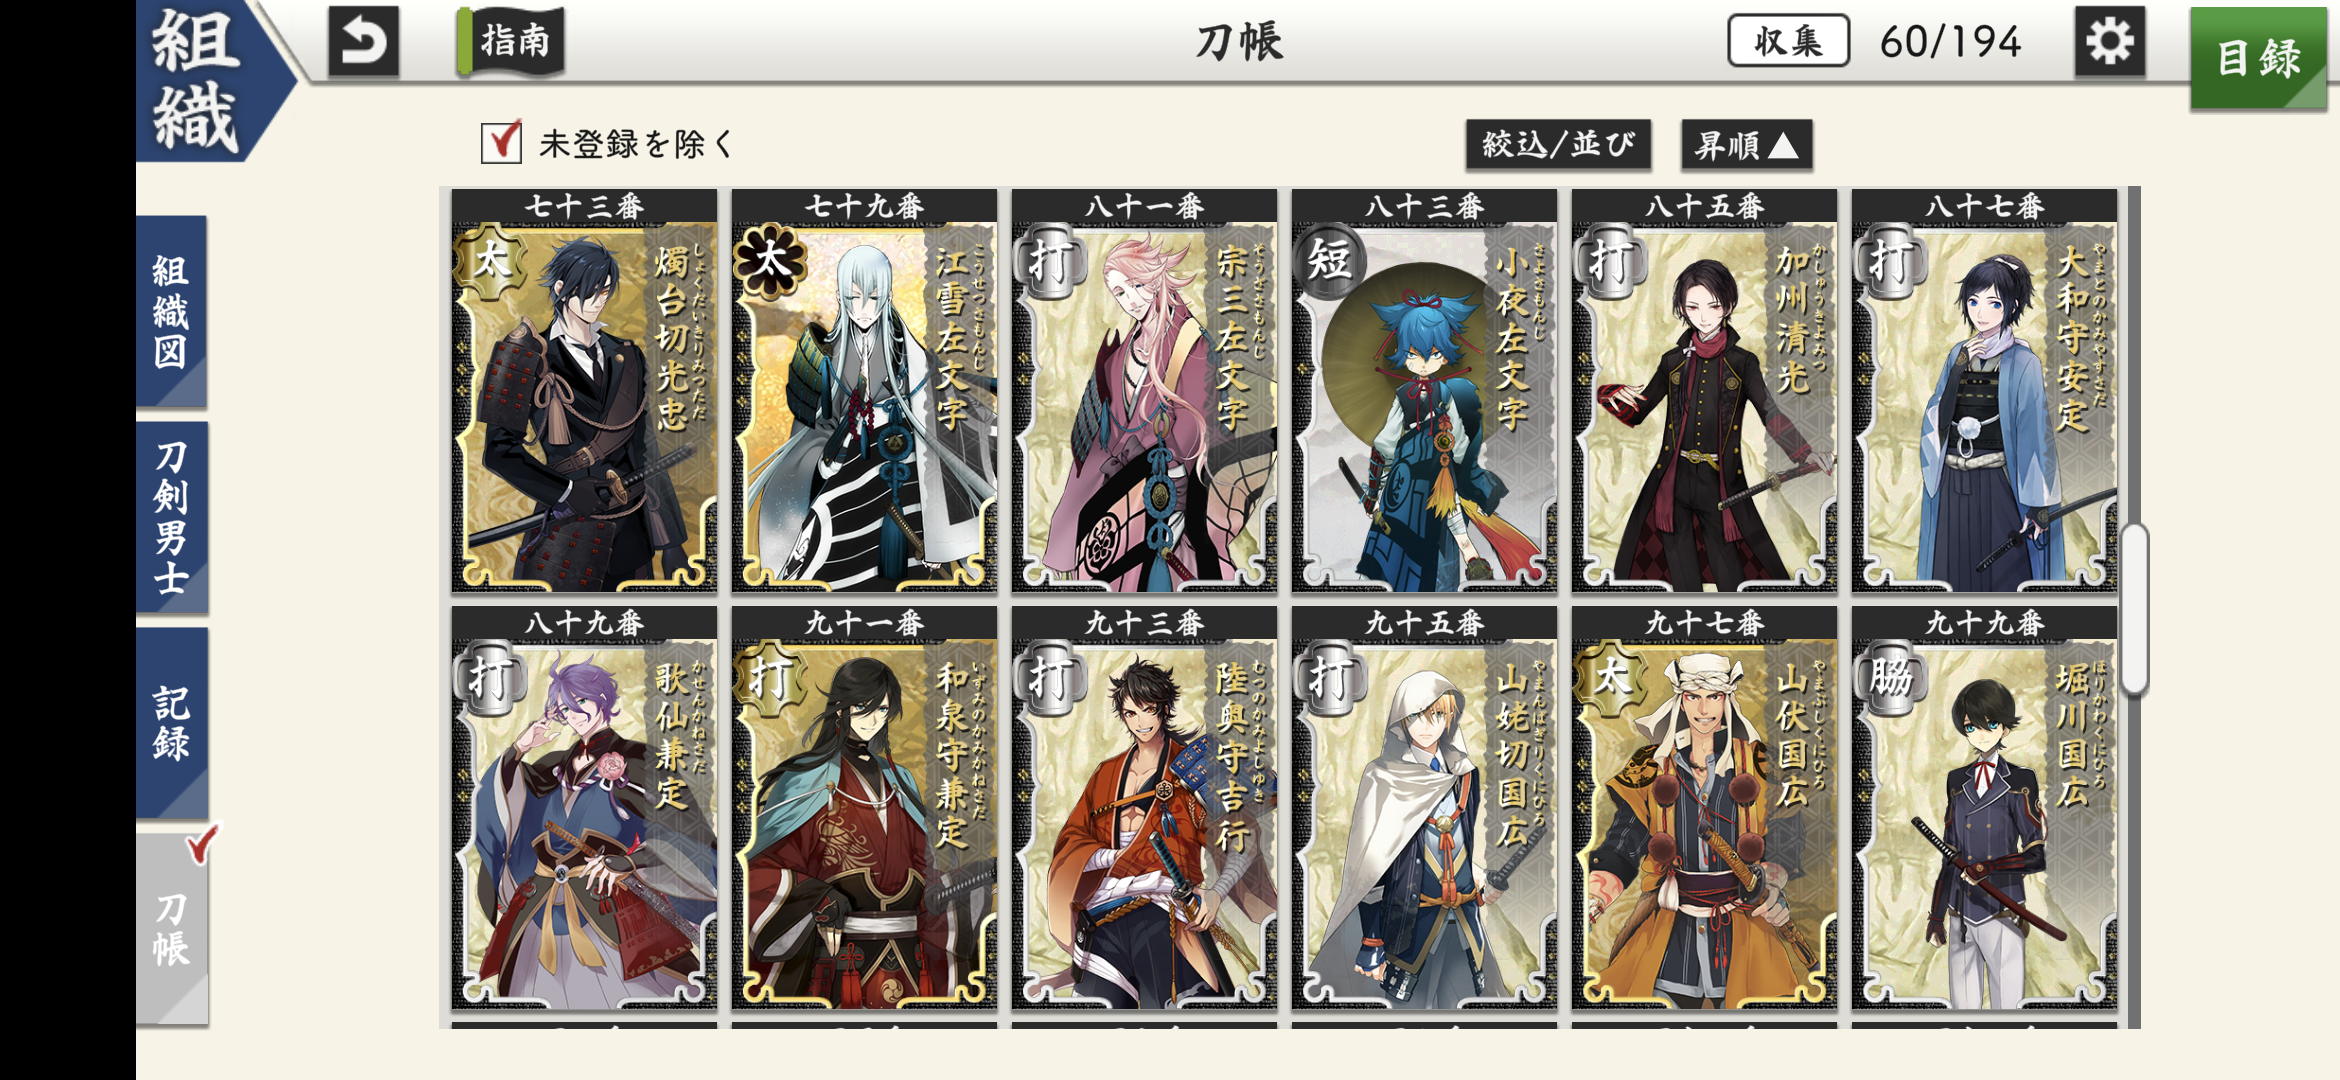Click the card list scrollbar handle

click(x=2134, y=608)
